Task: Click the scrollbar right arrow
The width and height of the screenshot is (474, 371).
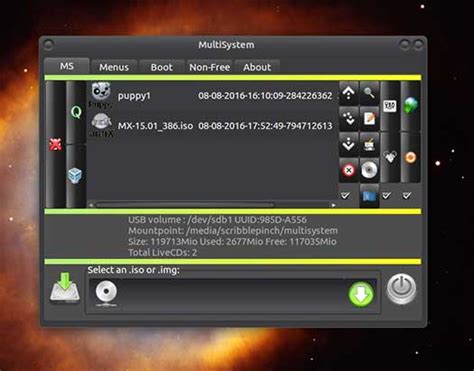Action: coord(334,205)
